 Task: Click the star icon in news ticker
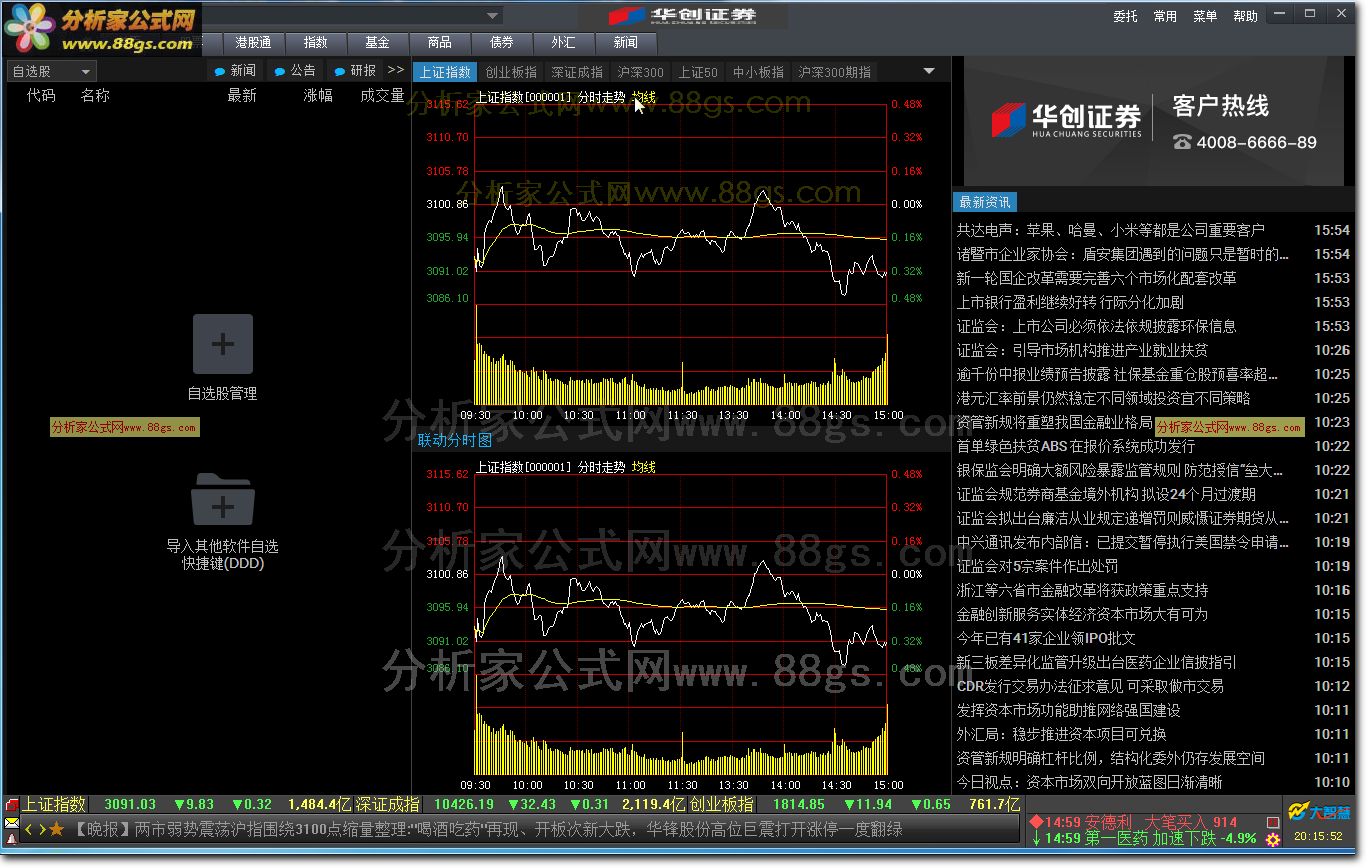tap(57, 829)
